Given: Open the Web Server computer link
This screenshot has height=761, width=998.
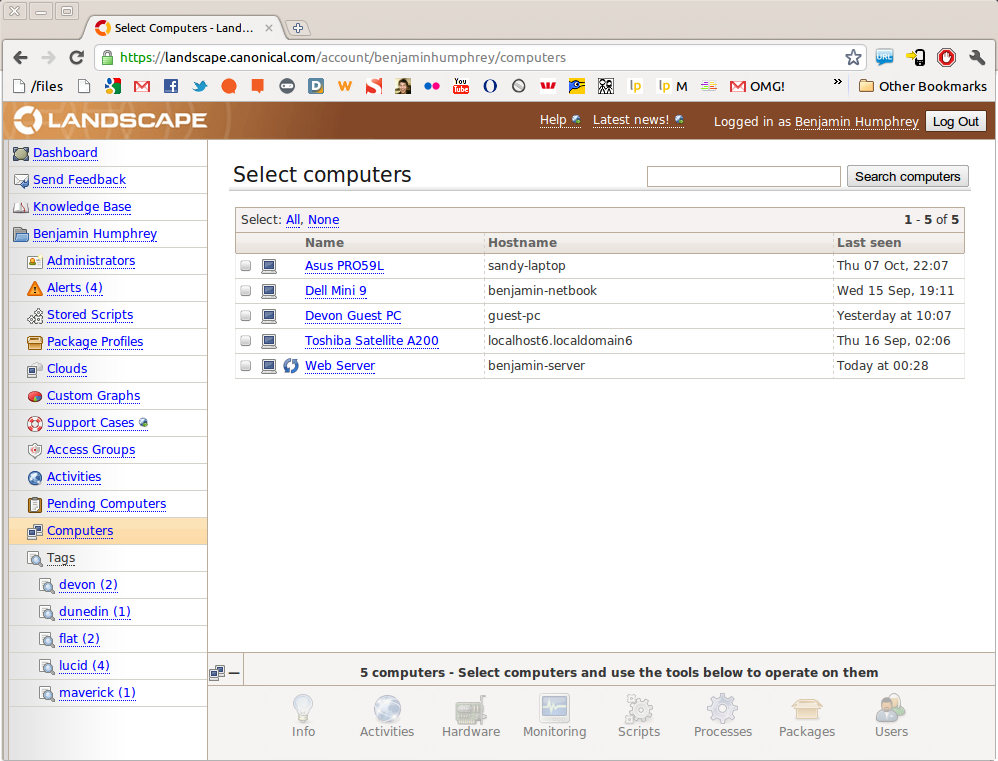Looking at the screenshot, I should coord(340,366).
